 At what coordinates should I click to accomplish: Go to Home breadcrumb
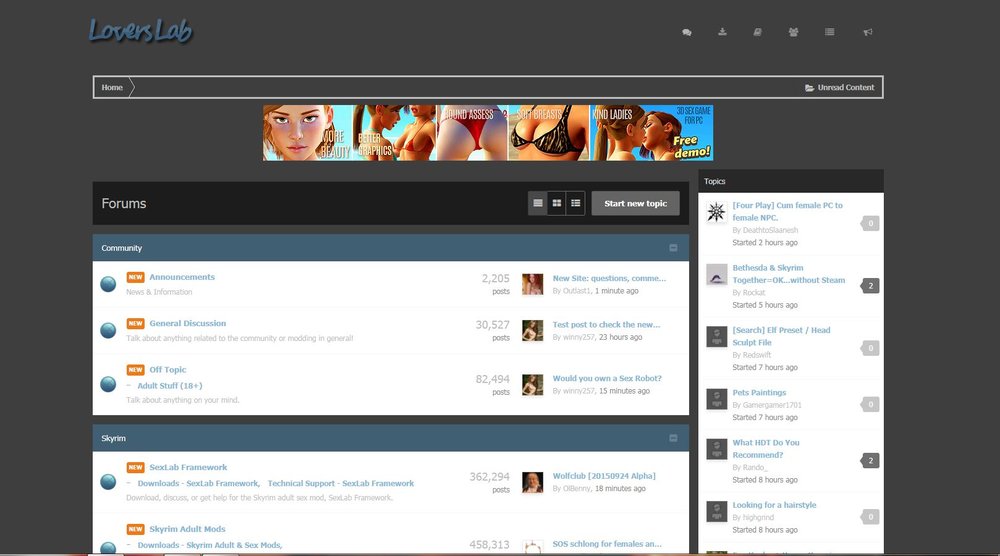112,87
